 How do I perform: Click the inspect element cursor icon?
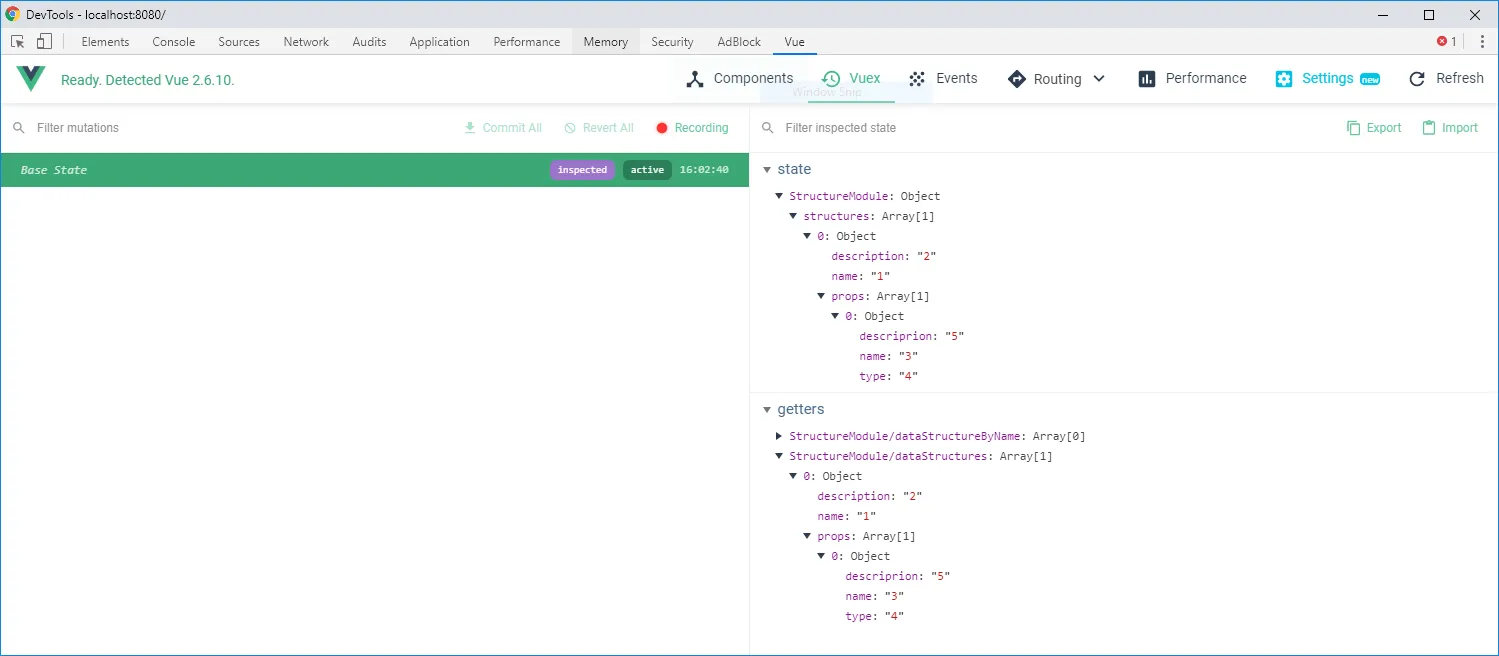pos(18,42)
